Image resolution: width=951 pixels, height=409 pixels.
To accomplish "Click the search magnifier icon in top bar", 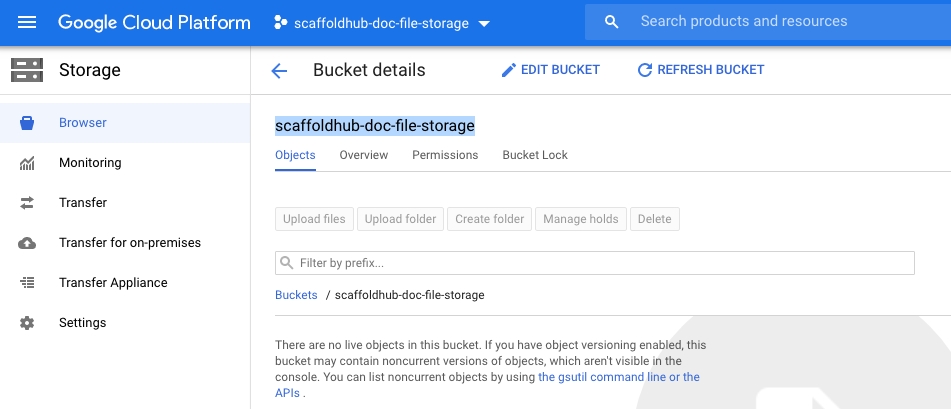I will tap(612, 22).
